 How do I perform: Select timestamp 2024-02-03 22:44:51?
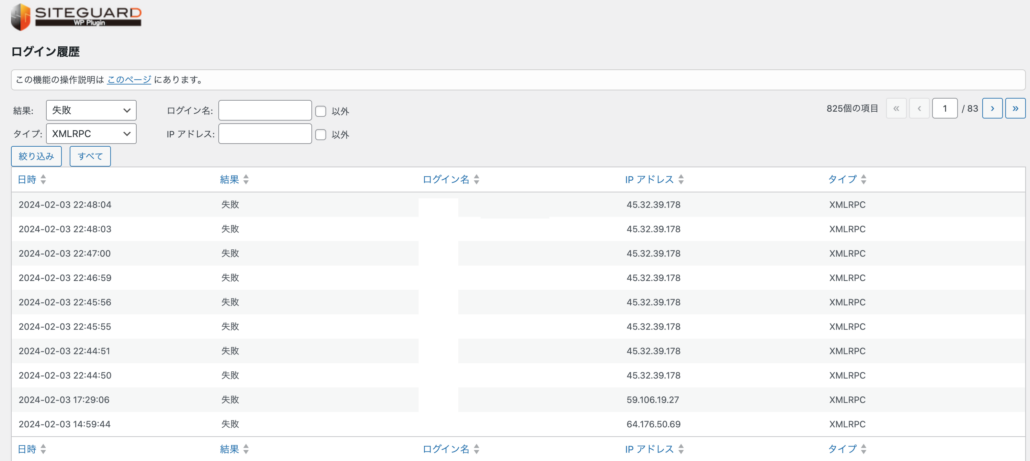[65, 351]
